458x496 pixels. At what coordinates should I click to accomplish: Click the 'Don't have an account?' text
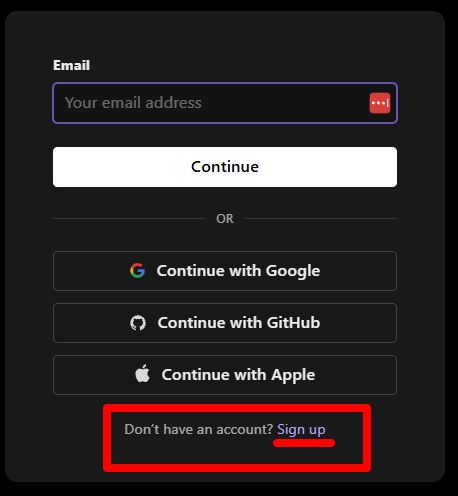[x=199, y=429]
